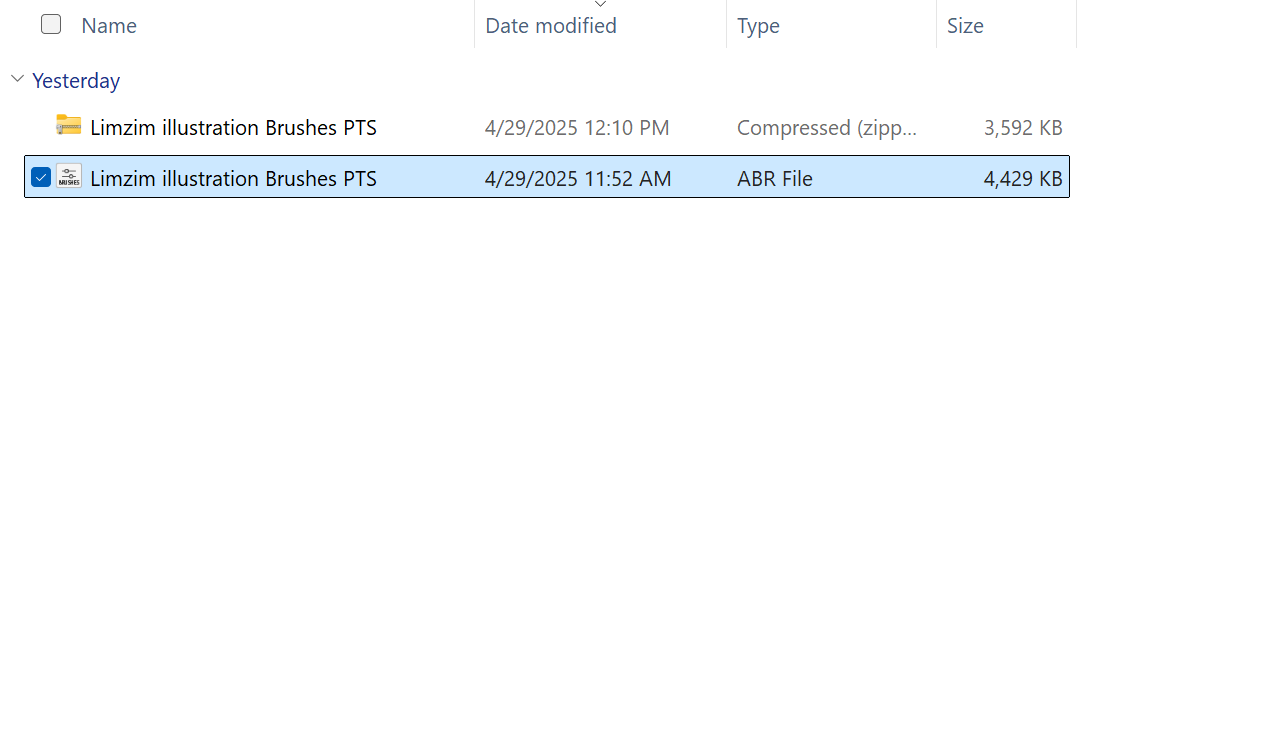Select the compressed Limzim illustration Brushes PTS name
Screen dimensions: 1270x750
pos(233,127)
